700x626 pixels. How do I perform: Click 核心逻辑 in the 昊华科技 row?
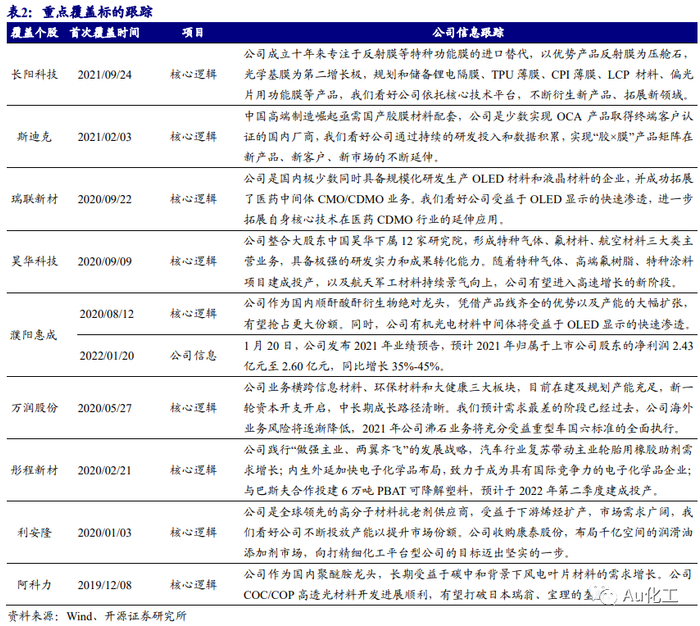click(x=193, y=261)
